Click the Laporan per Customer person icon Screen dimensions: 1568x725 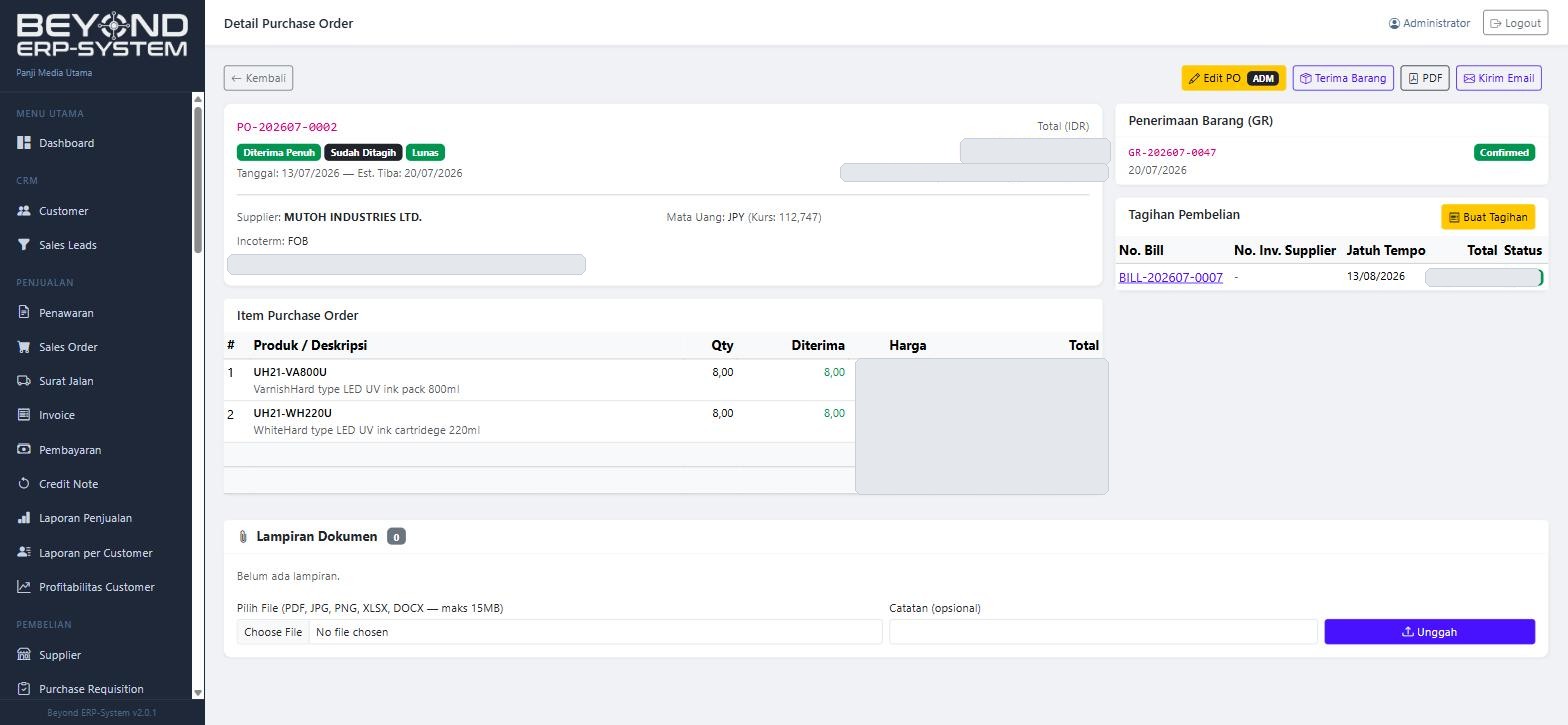point(24,553)
